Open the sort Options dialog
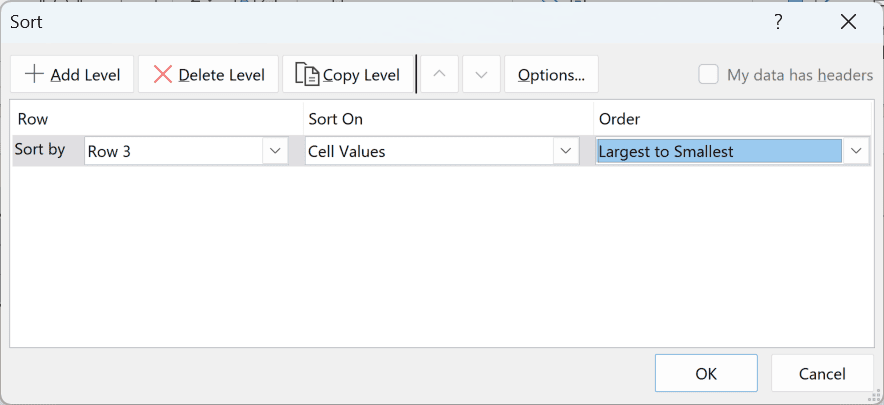The image size is (884, 405). [551, 74]
